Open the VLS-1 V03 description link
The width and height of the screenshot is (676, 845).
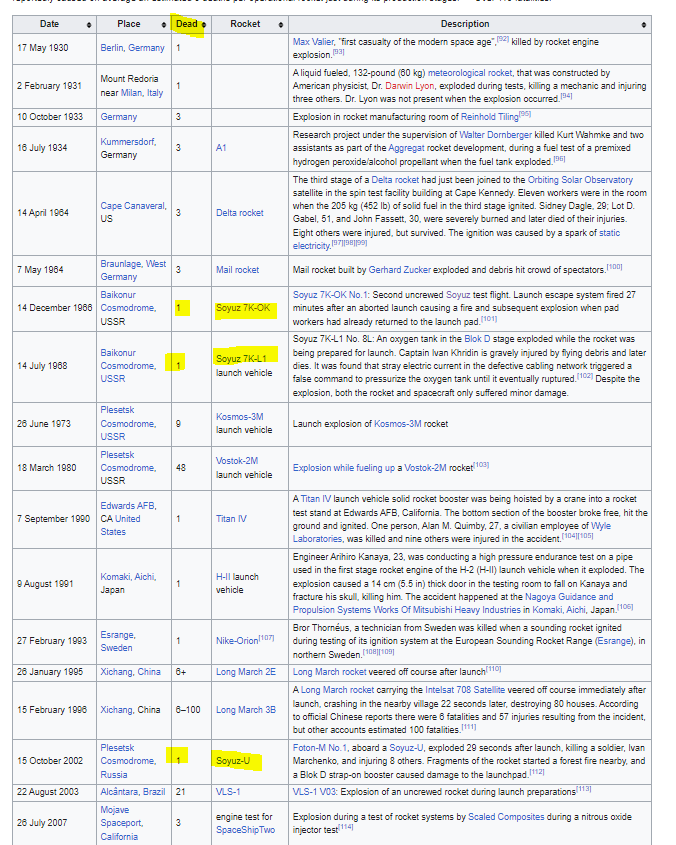point(314,792)
